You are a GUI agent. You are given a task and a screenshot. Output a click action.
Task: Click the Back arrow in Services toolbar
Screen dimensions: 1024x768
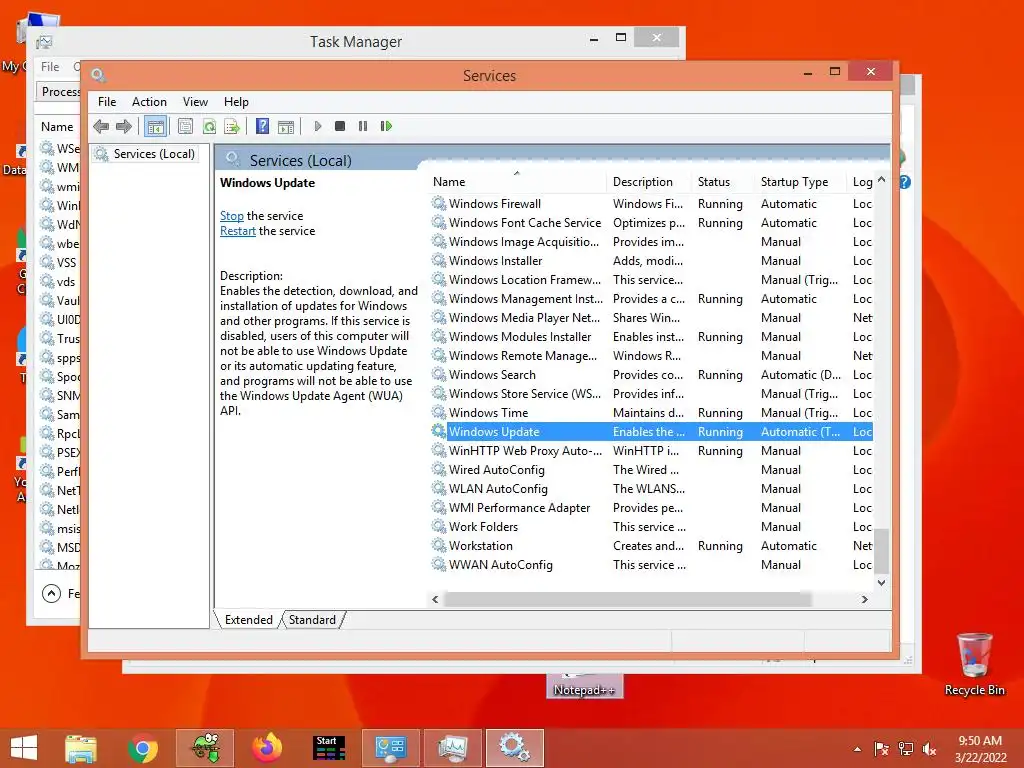[101, 126]
